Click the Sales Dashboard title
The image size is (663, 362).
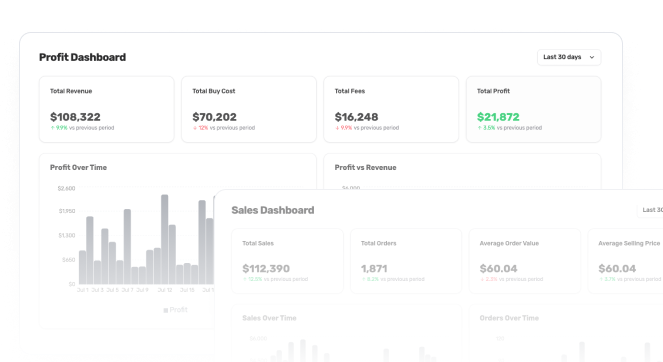pyautogui.click(x=273, y=210)
